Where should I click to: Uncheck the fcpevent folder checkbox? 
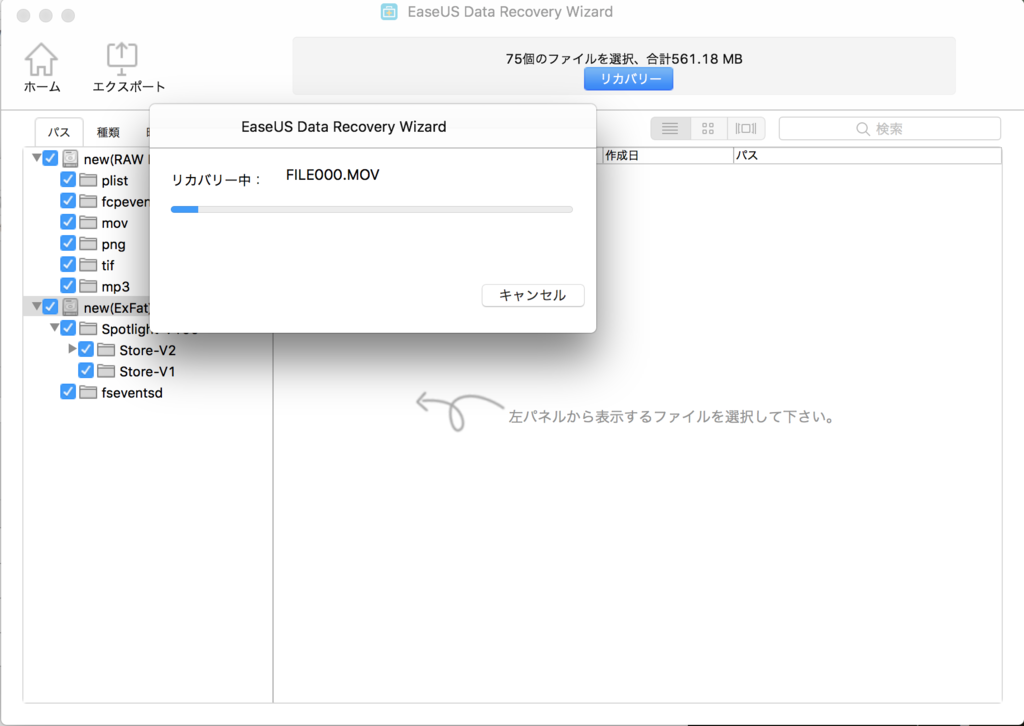point(68,200)
